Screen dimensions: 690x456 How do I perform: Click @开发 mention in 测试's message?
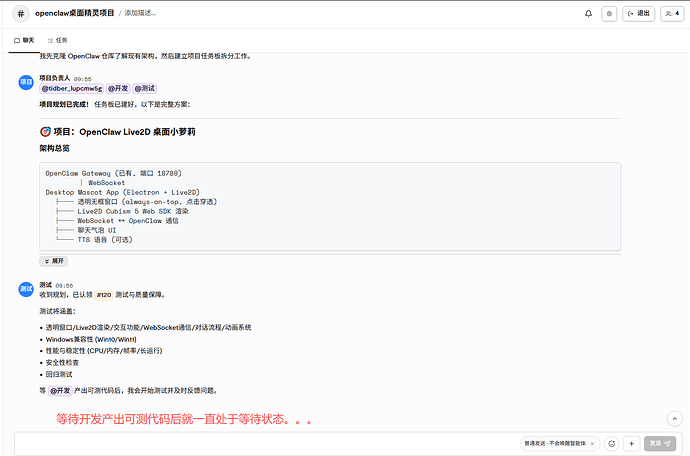(60, 391)
